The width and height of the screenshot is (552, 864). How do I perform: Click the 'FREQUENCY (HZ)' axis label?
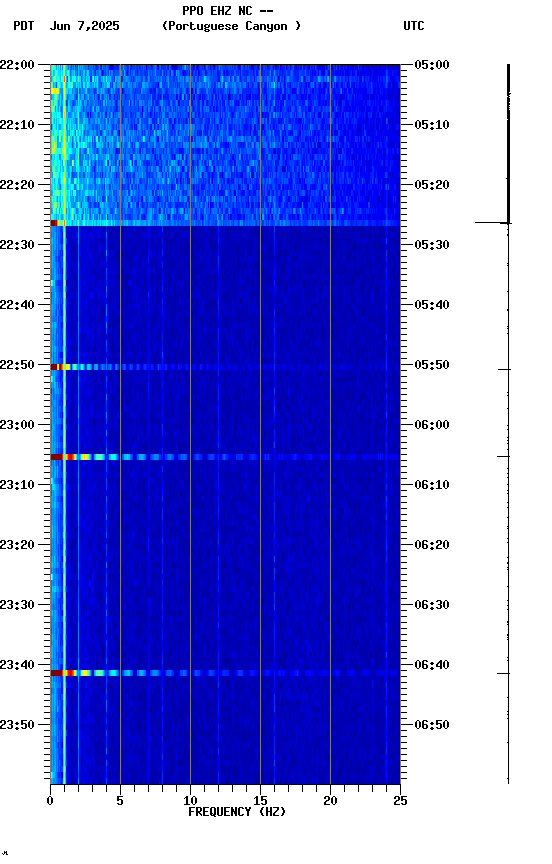point(237,812)
